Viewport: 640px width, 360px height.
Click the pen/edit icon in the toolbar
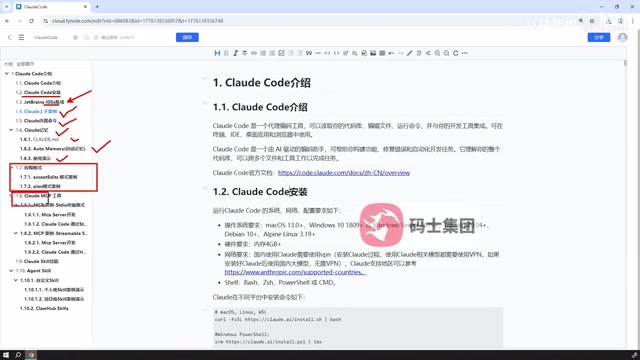[x=410, y=53]
